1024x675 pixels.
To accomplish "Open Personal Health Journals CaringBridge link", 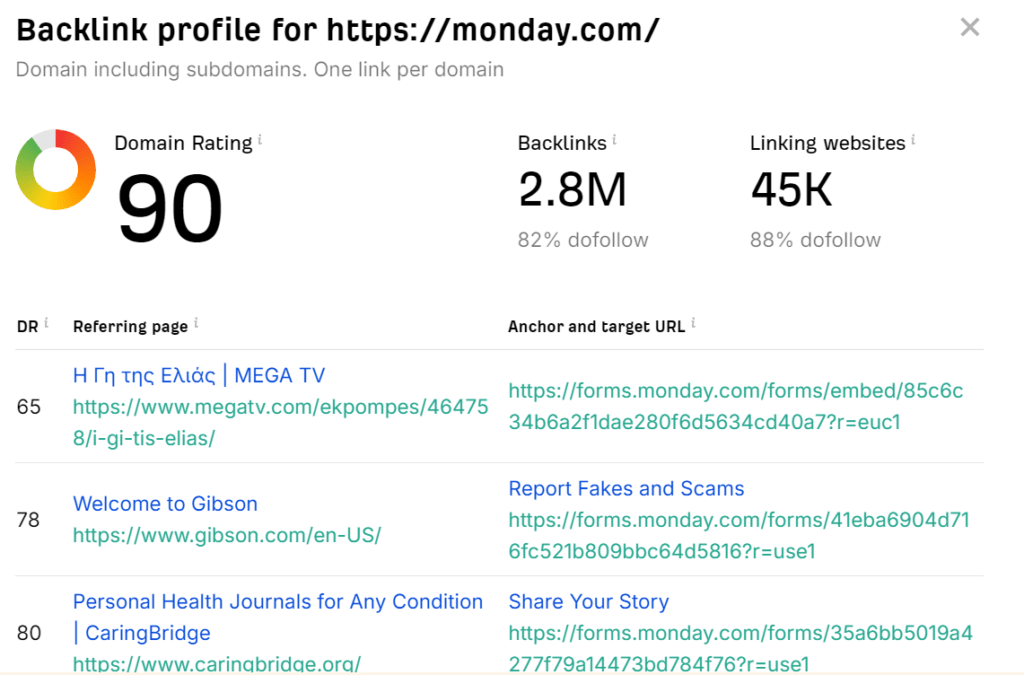I will click(277, 602).
